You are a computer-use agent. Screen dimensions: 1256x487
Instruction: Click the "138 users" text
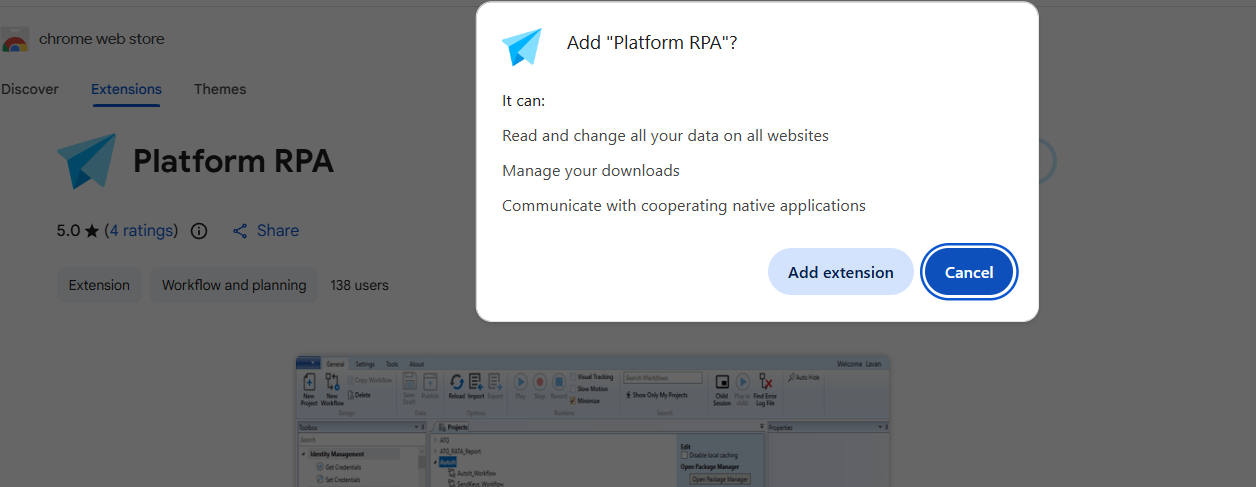359,285
